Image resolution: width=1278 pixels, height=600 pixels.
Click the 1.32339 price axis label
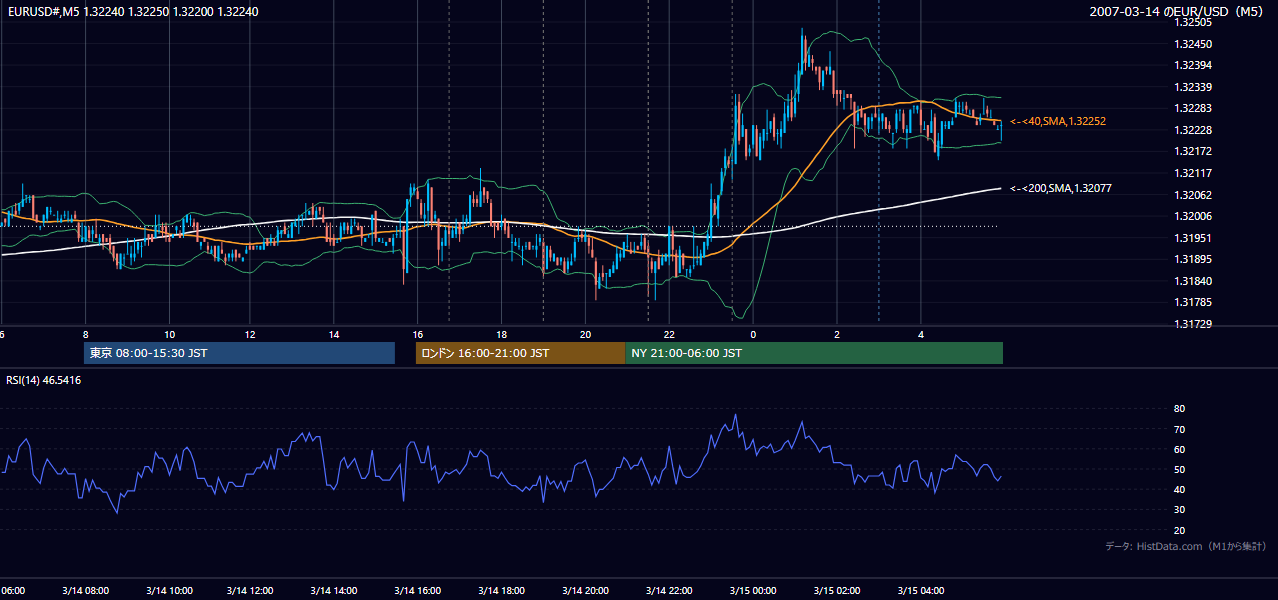click(1193, 87)
